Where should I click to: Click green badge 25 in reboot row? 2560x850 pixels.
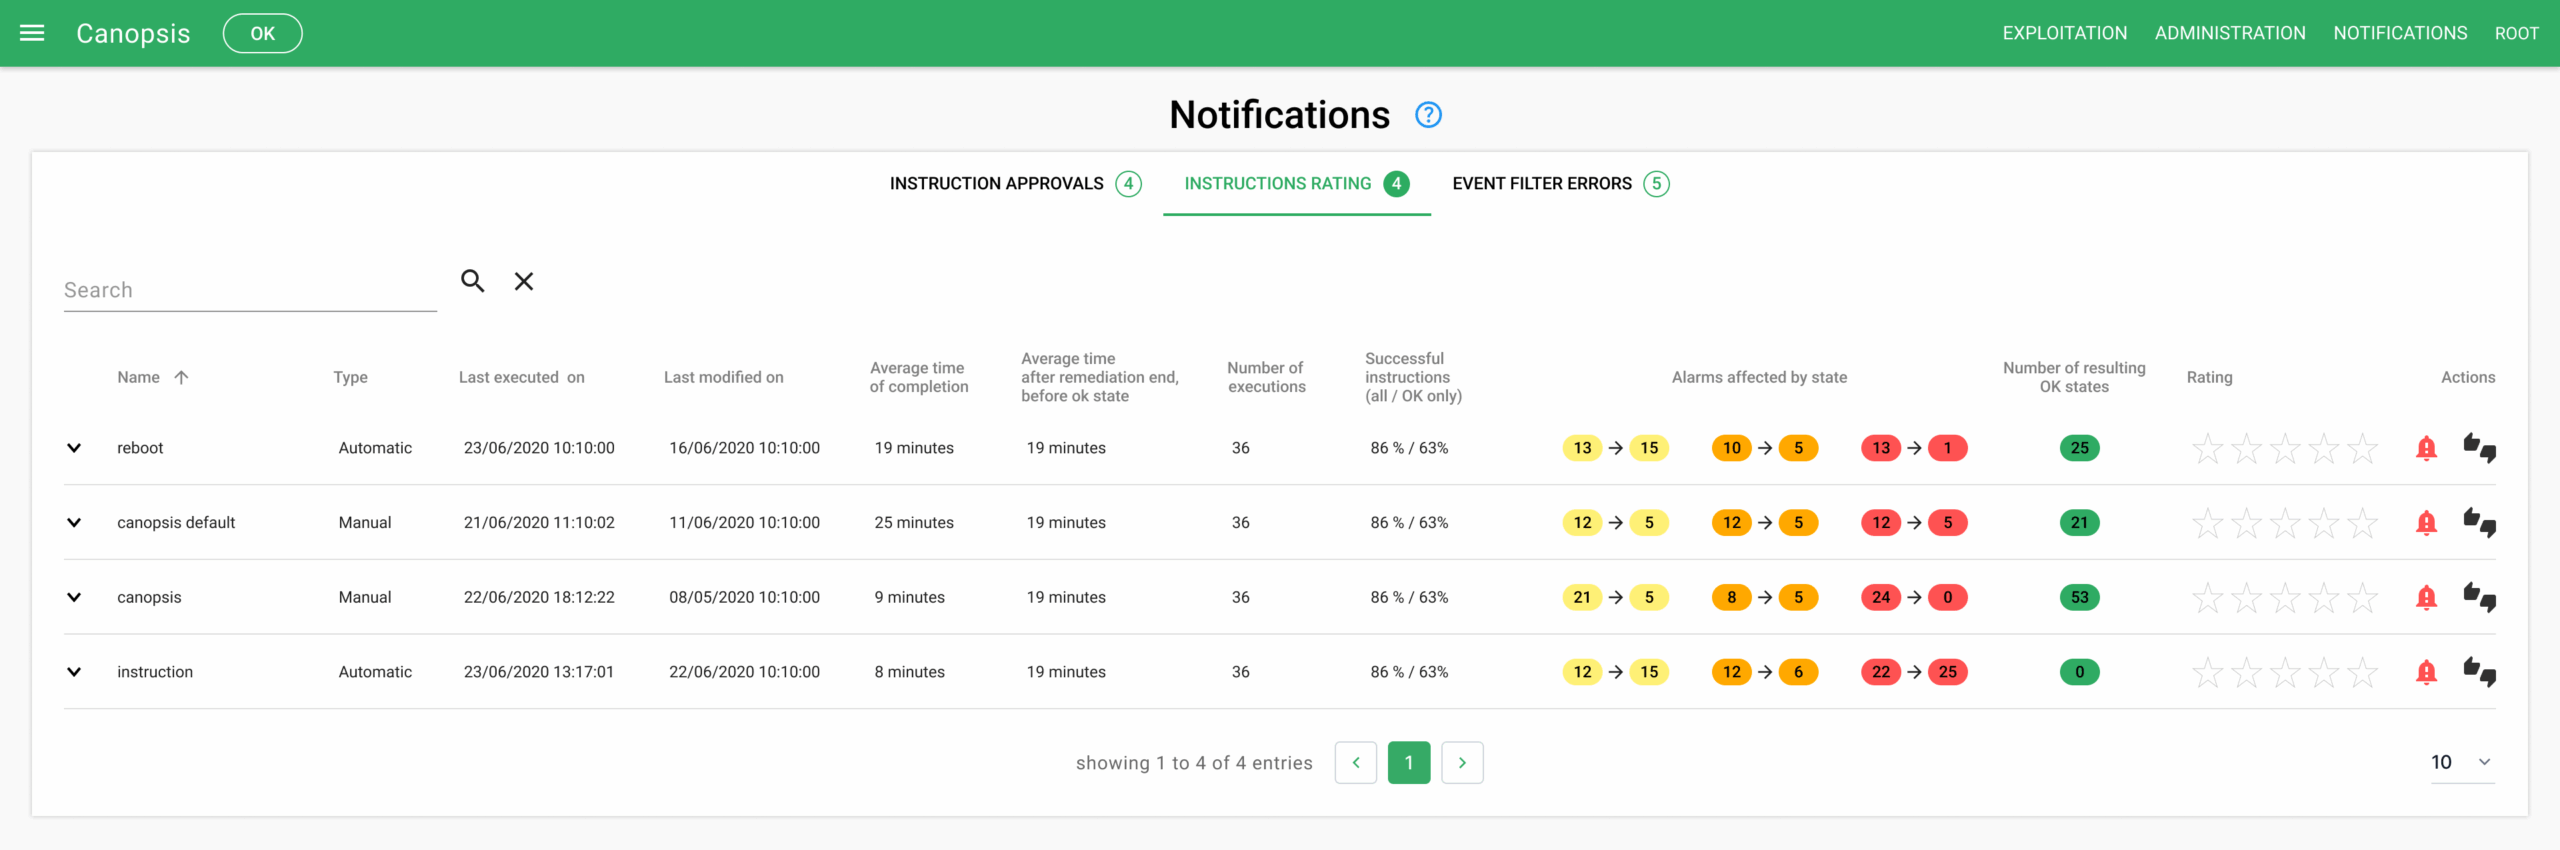(2080, 448)
